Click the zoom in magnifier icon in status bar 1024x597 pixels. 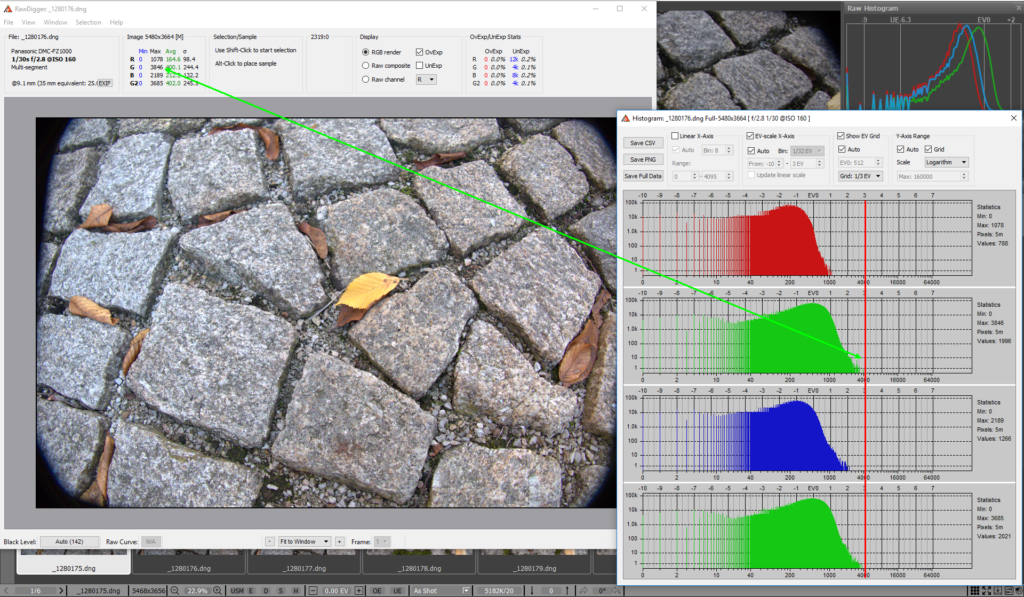pos(219,591)
